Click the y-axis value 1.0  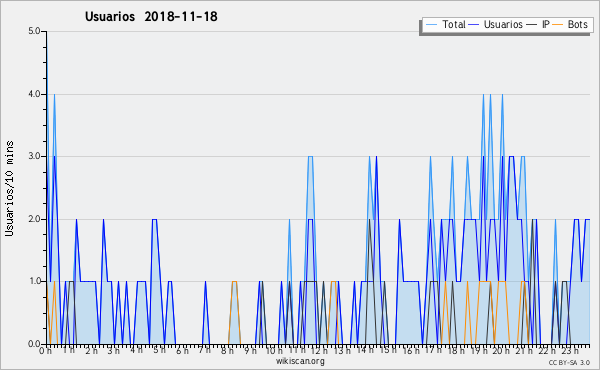click(x=34, y=281)
